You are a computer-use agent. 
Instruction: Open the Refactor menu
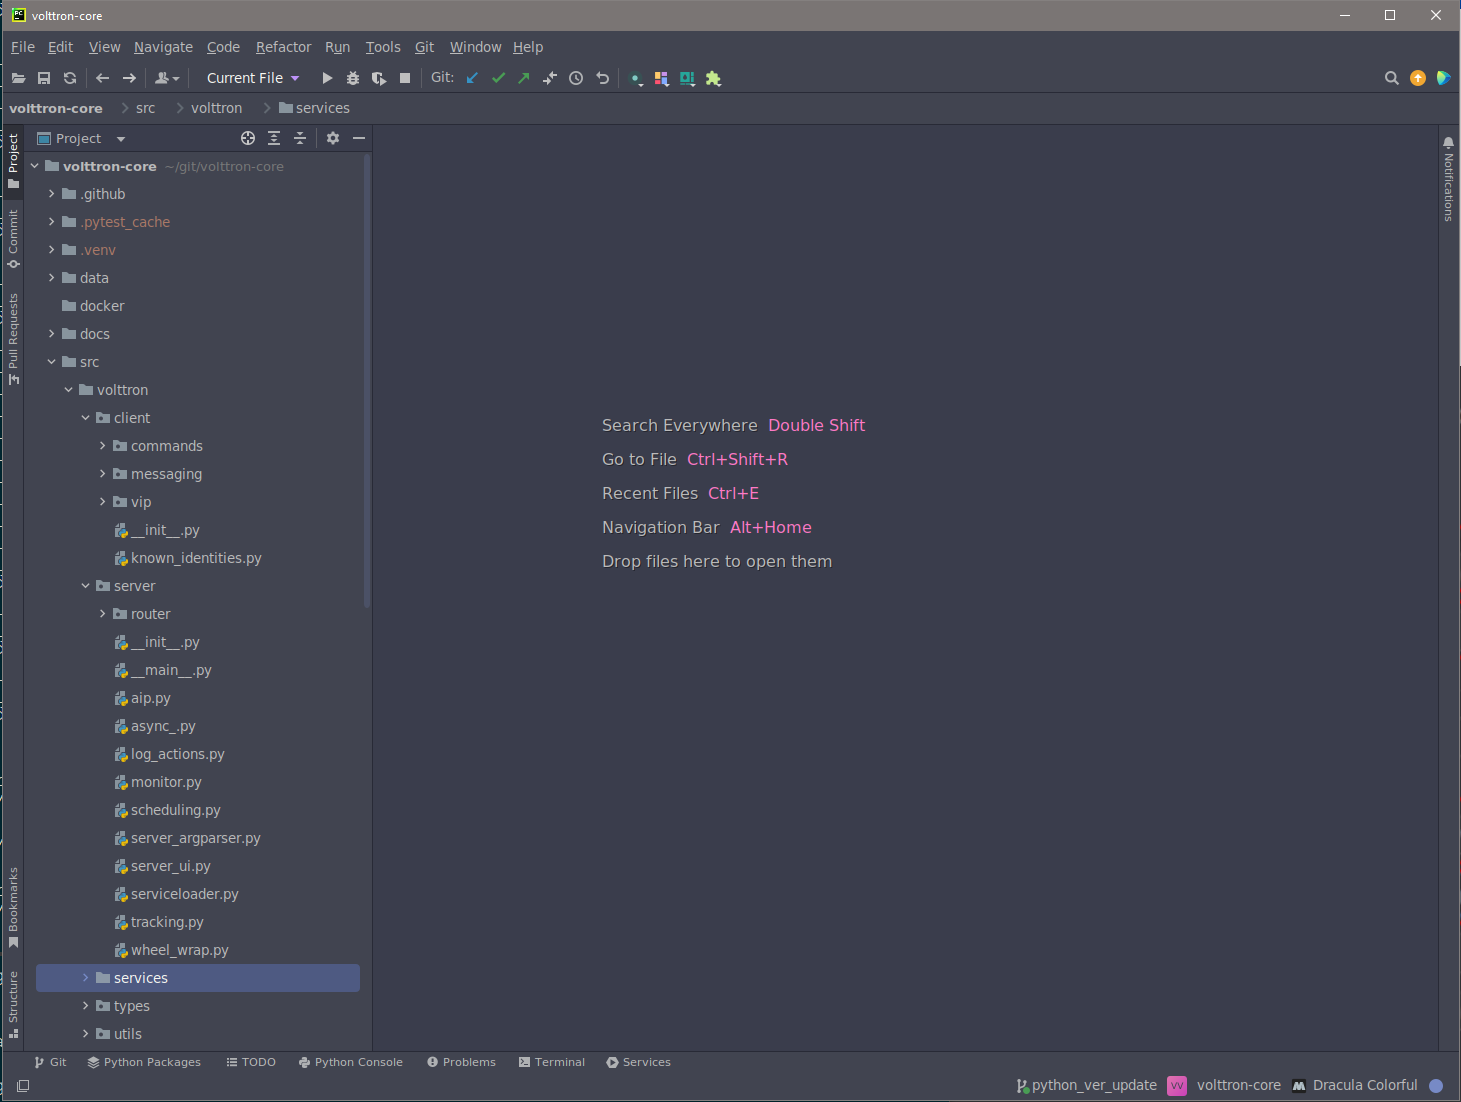[x=283, y=47]
